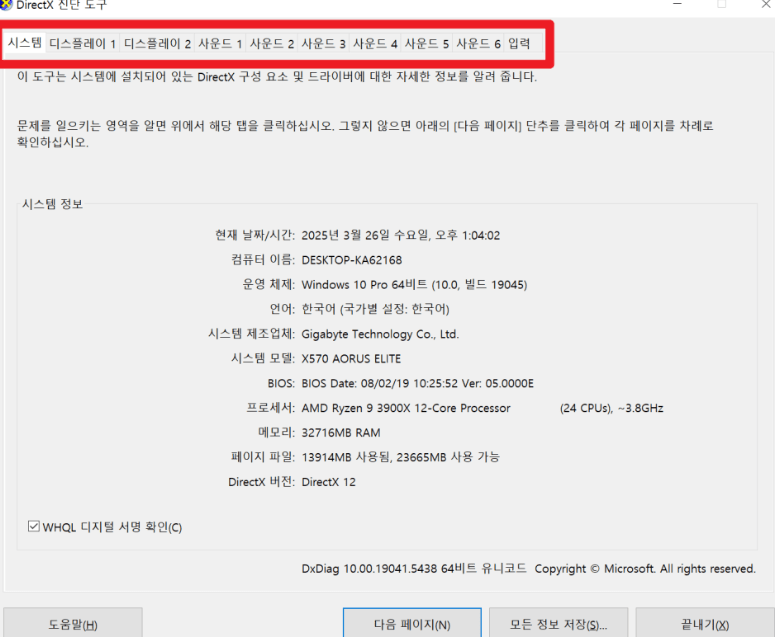
Task: Click the 32716MB RAM value
Action: pos(341,433)
